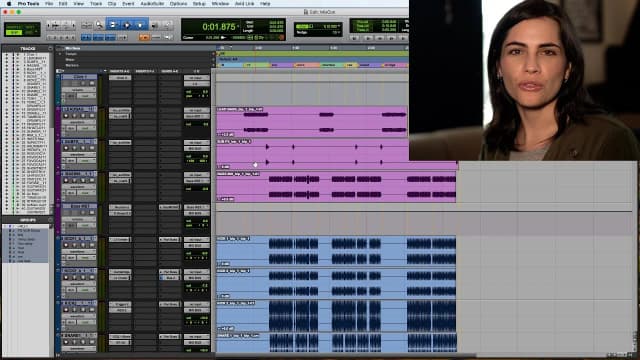Select the <ALL> group in Groups list

(x=25, y=226)
